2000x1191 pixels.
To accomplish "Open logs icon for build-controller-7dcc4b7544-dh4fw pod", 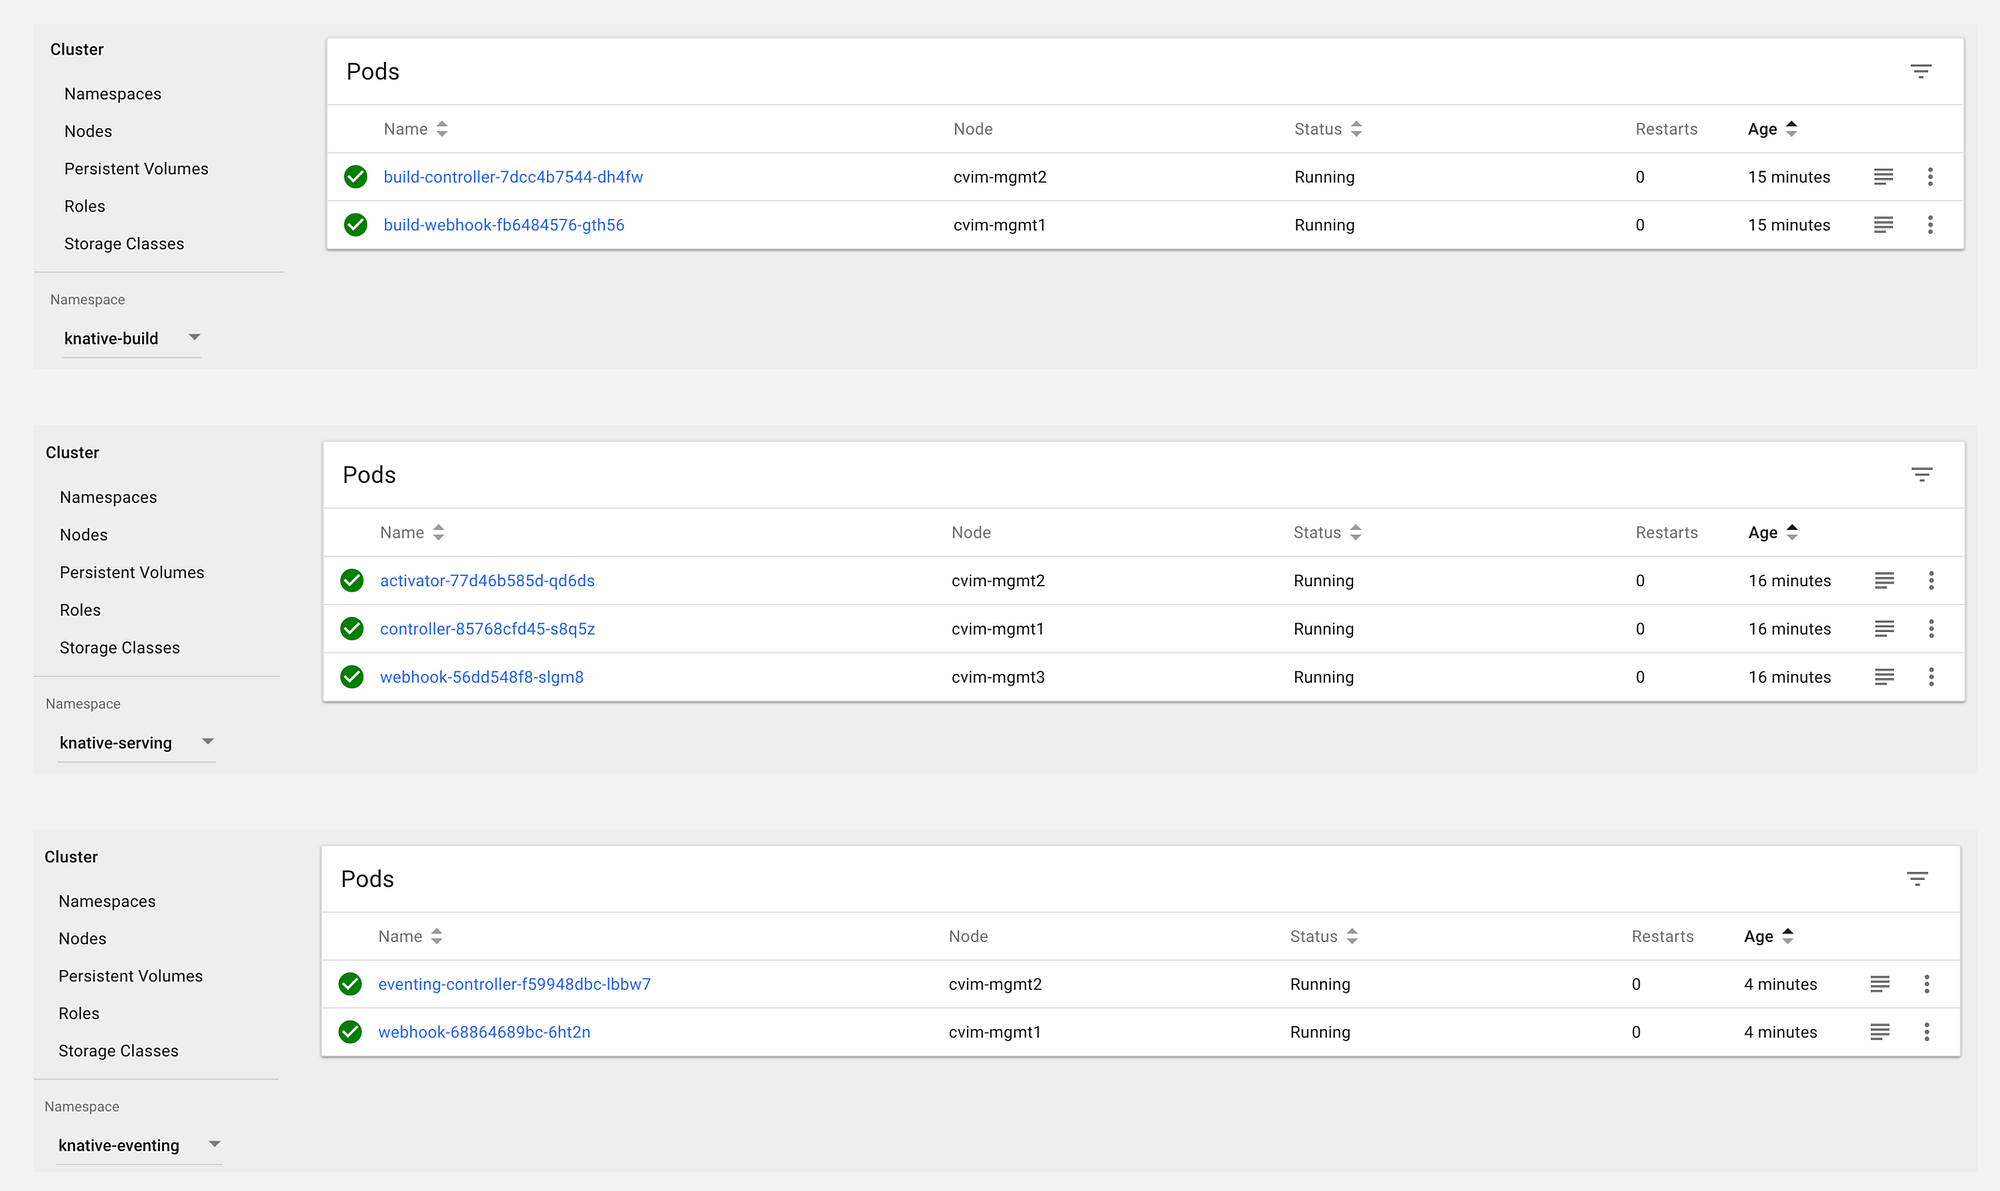I will [x=1883, y=177].
